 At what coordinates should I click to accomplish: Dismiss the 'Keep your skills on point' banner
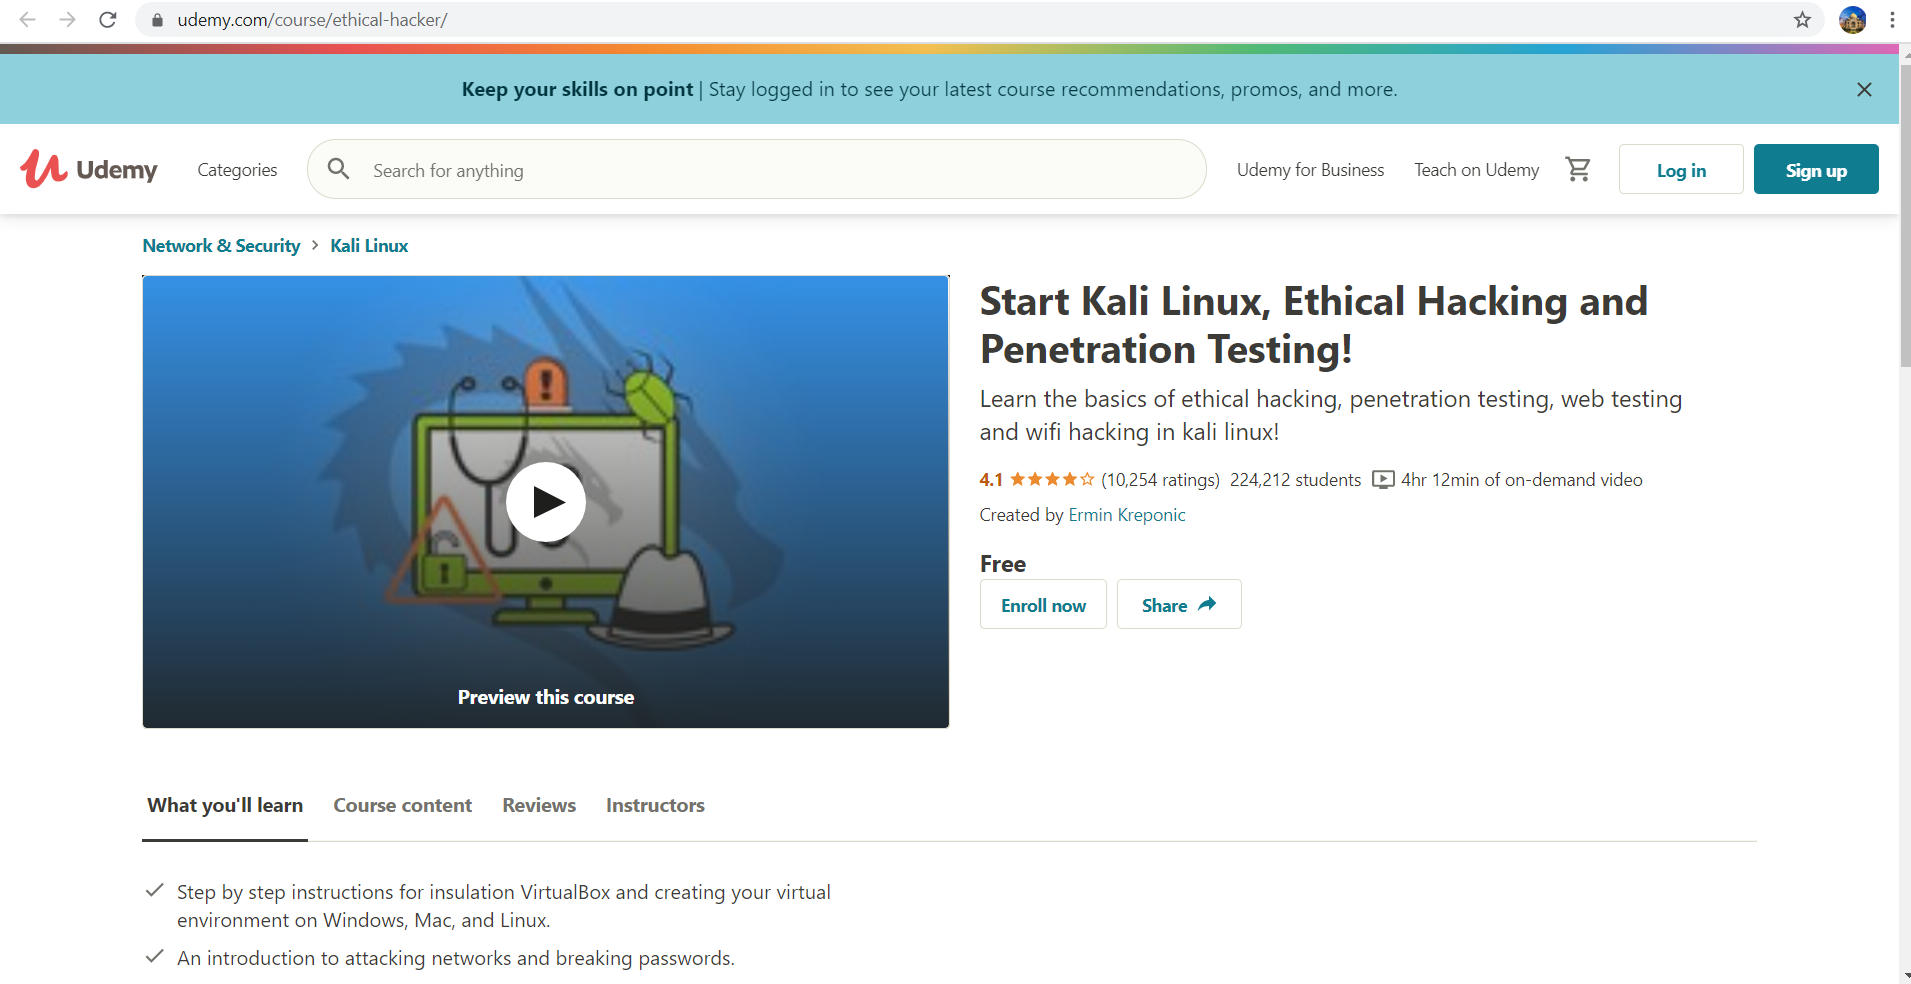pyautogui.click(x=1864, y=90)
